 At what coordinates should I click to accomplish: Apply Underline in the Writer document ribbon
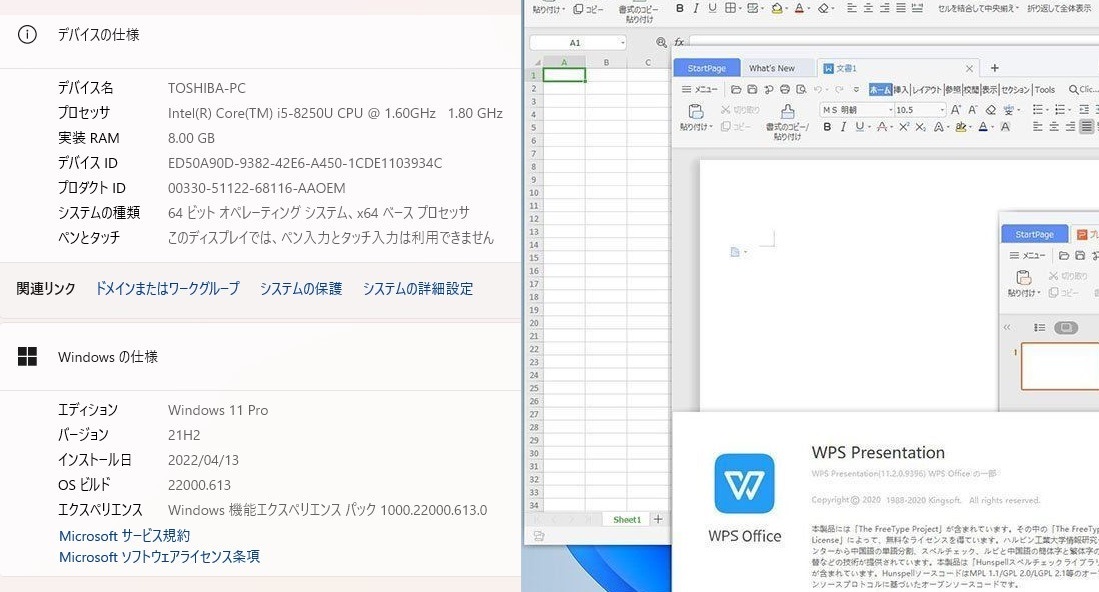[859, 127]
